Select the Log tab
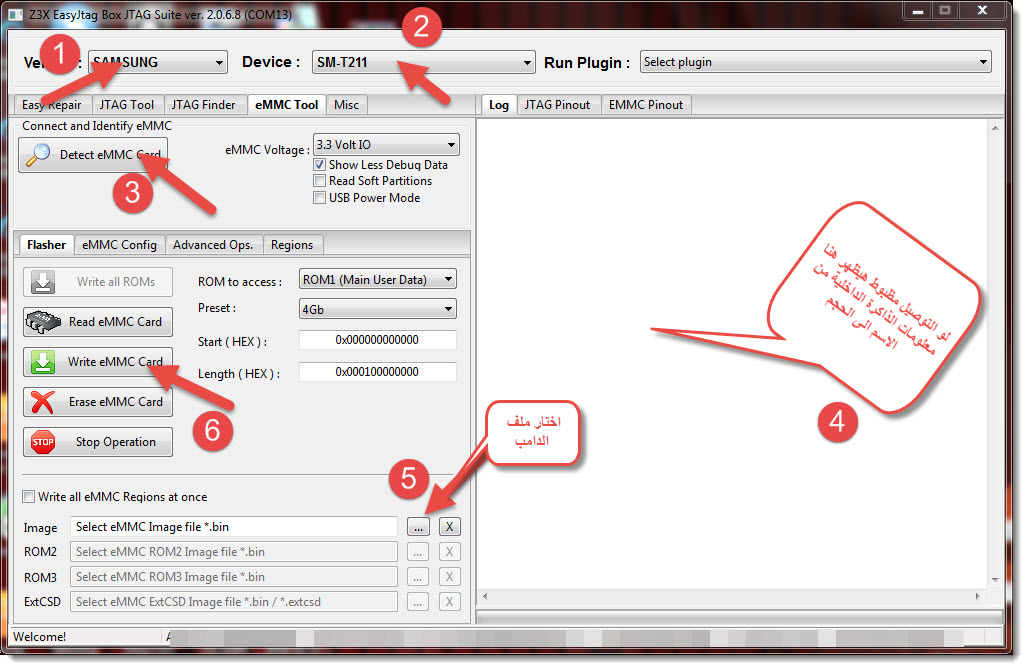Viewport: 1028px width, 670px height. click(499, 105)
